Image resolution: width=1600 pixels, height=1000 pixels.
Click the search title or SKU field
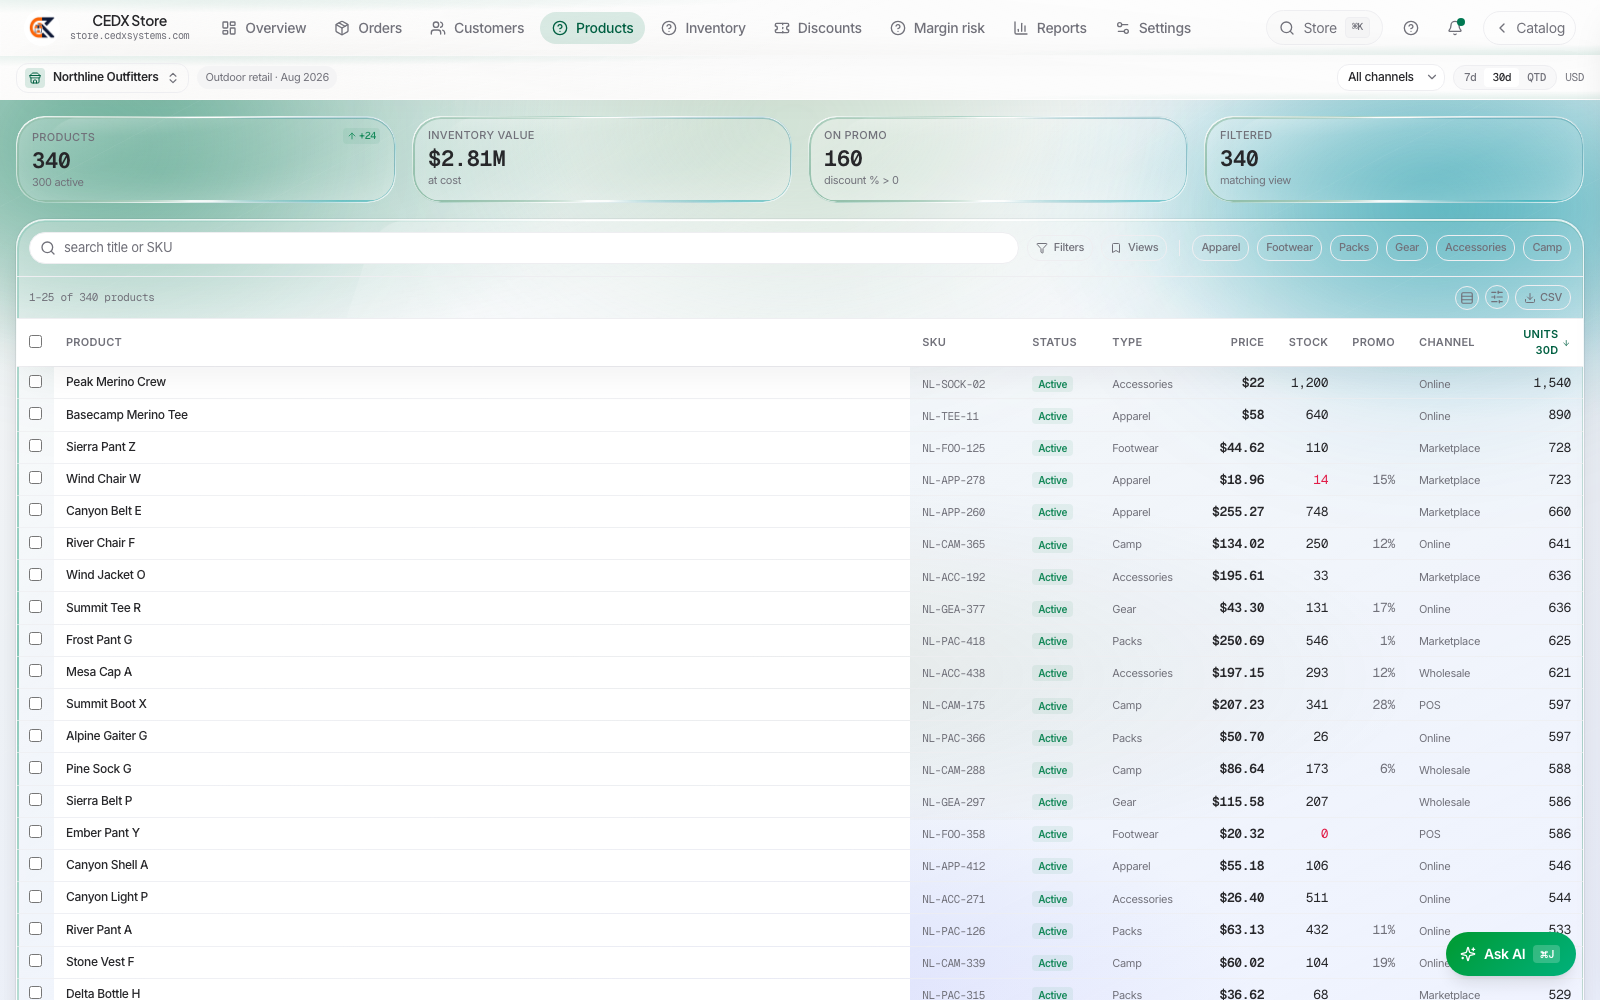click(x=523, y=248)
